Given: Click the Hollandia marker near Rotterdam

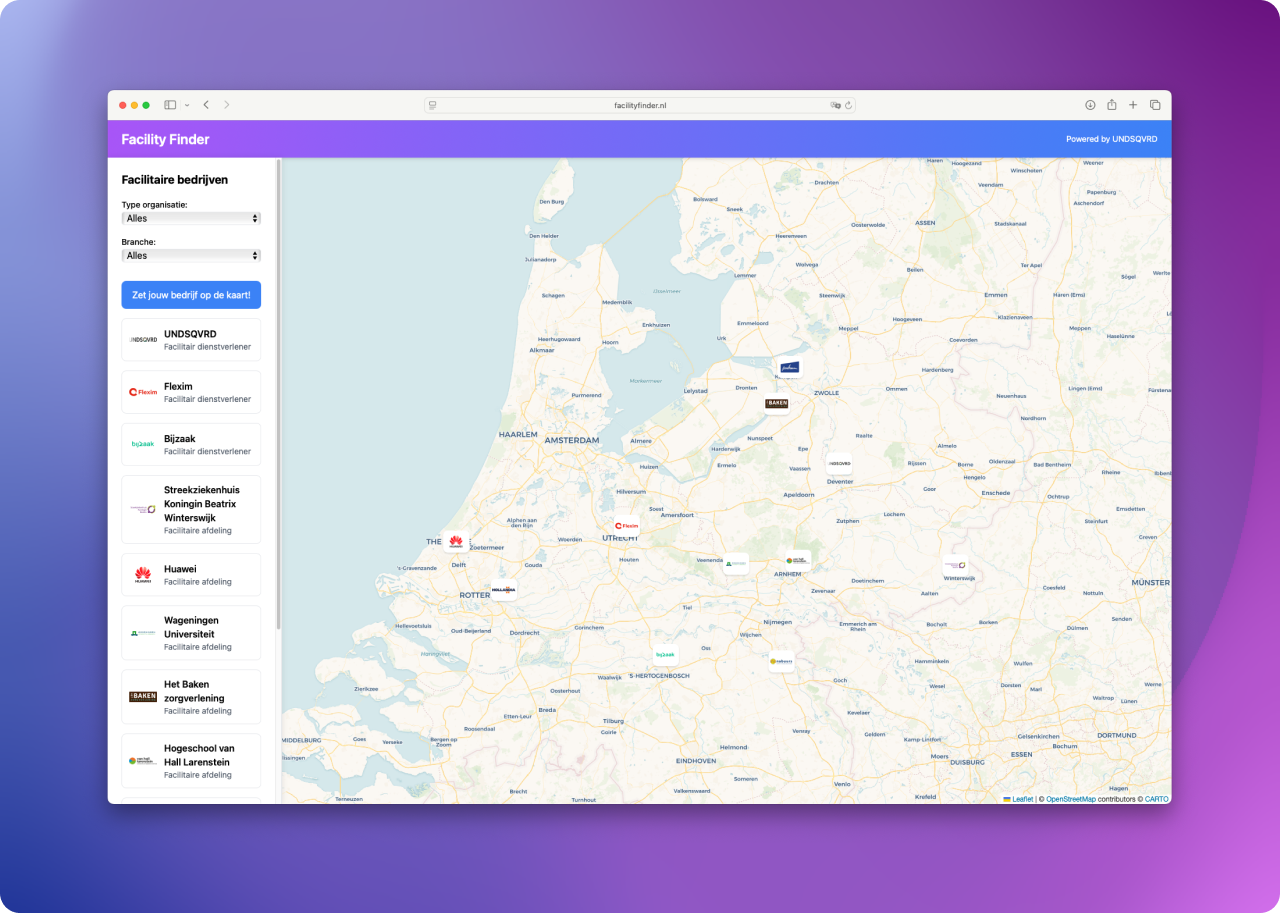Looking at the screenshot, I should click(503, 590).
